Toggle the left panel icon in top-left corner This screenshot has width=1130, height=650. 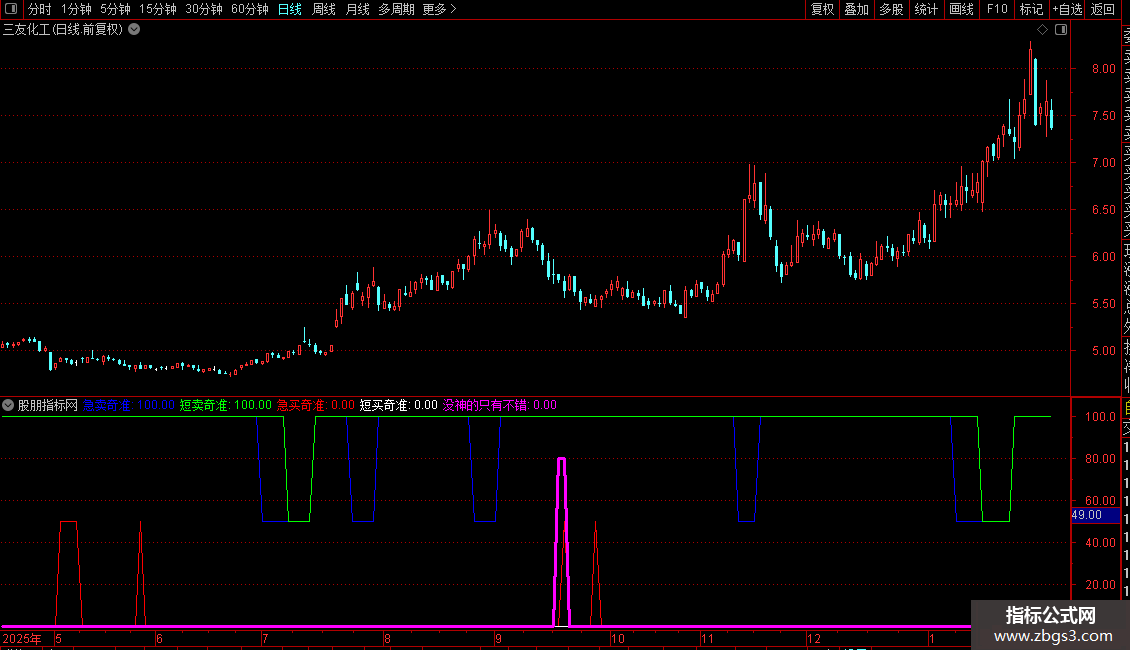pyautogui.click(x=11, y=9)
